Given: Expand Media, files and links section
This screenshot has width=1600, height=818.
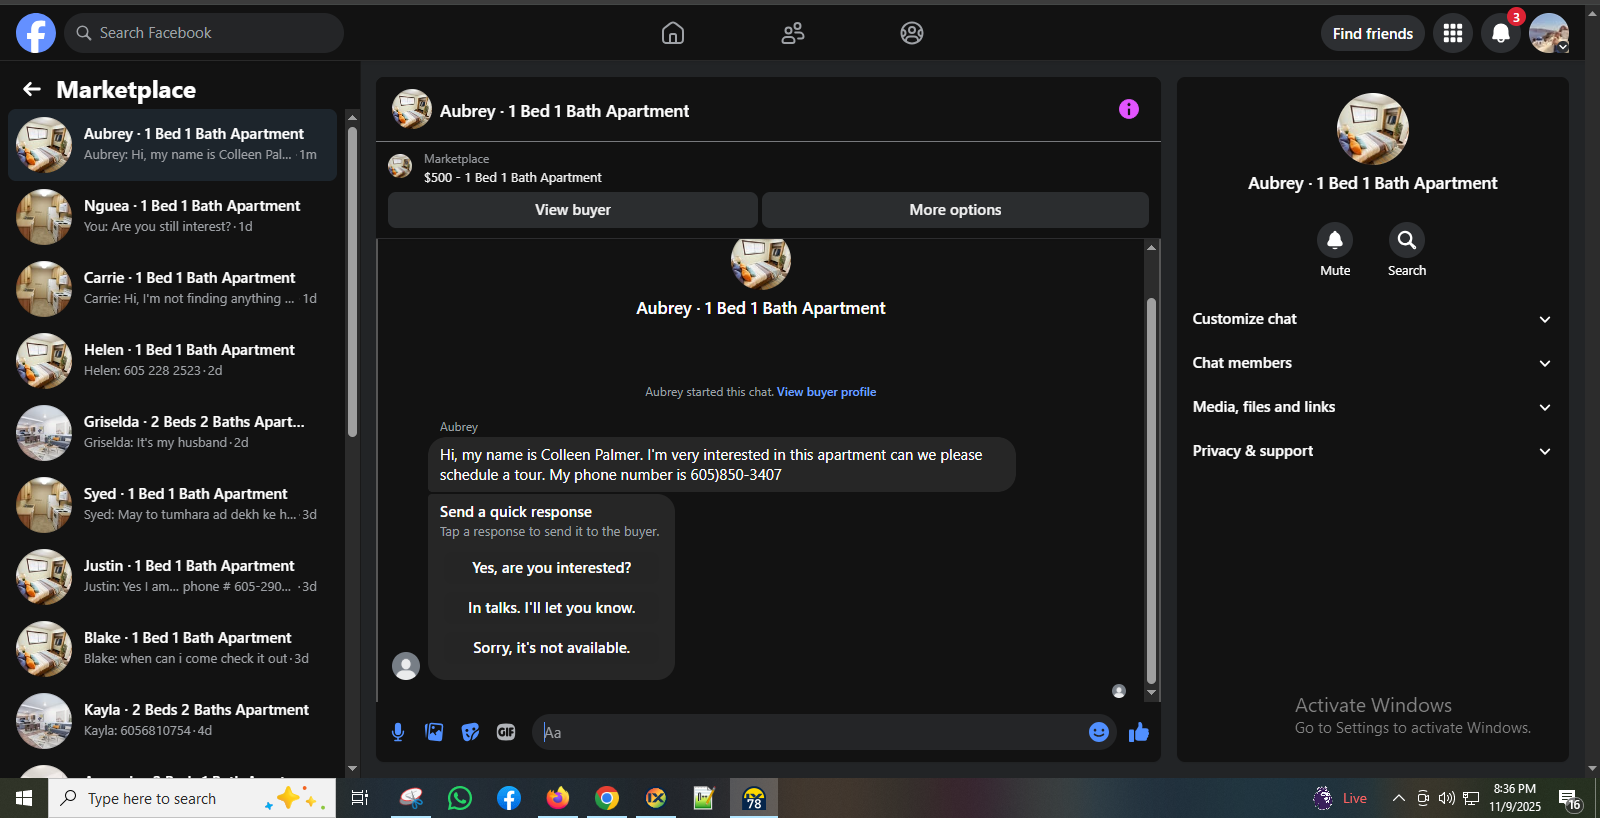Looking at the screenshot, I should pos(1373,407).
